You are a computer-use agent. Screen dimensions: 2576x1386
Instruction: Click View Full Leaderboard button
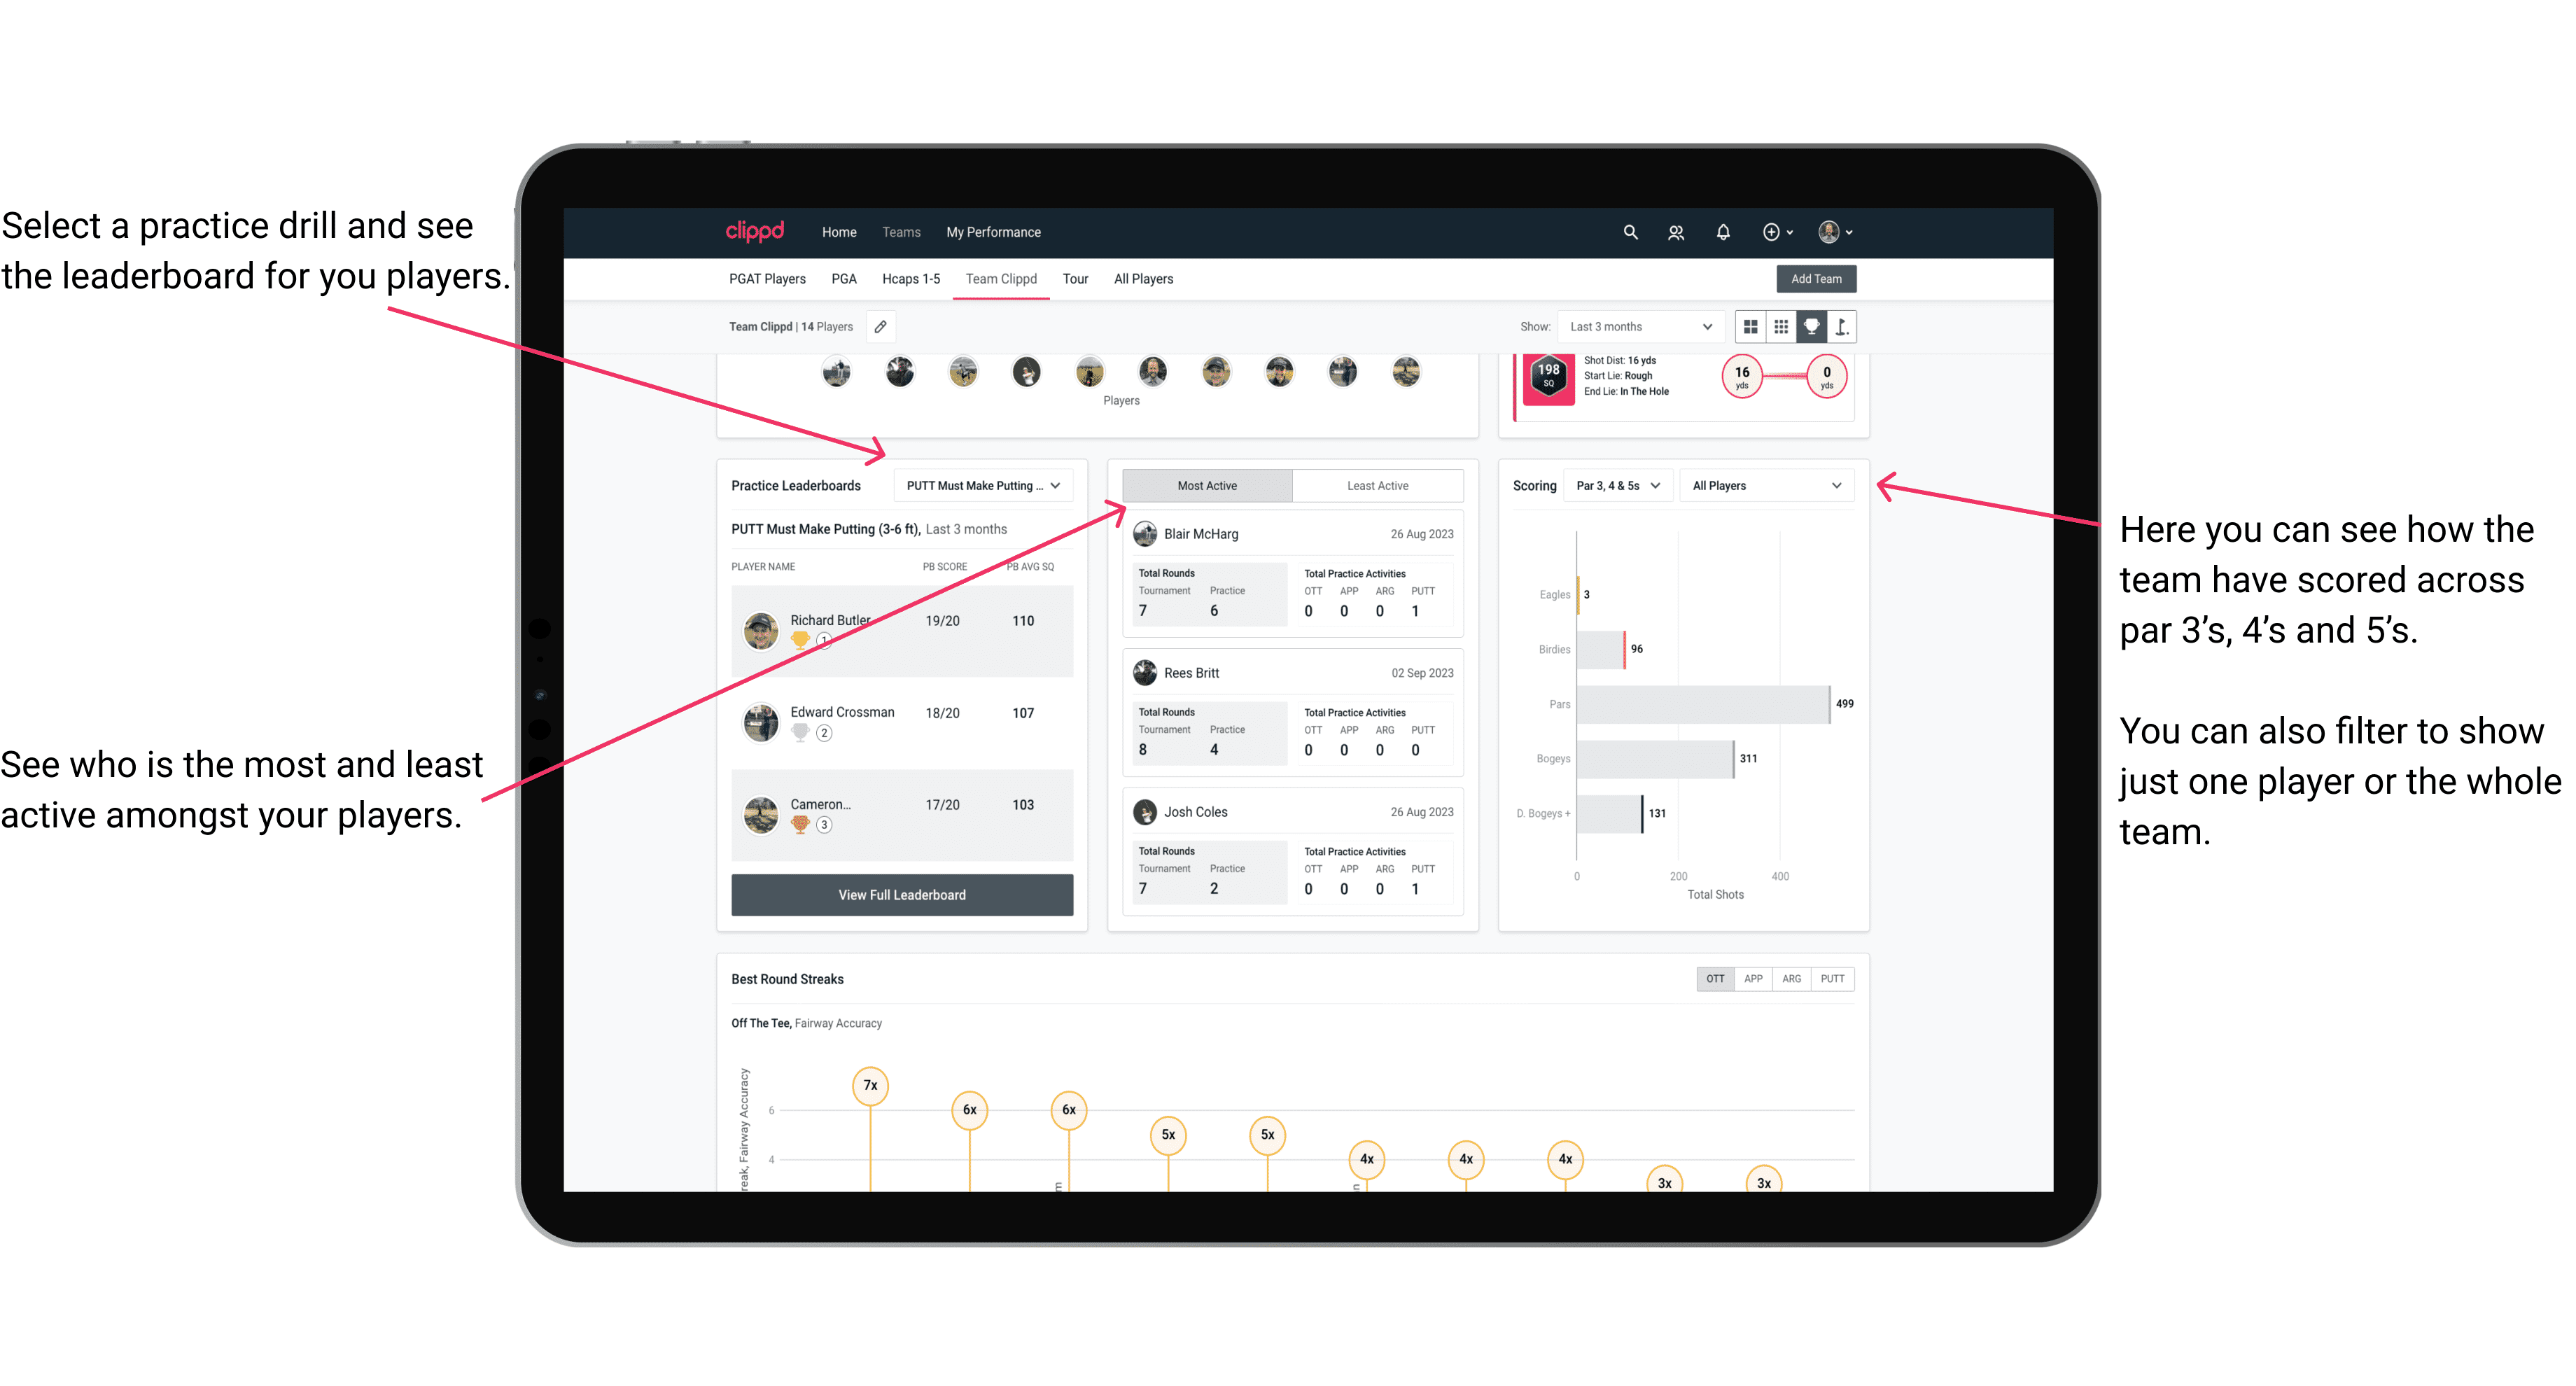(901, 895)
